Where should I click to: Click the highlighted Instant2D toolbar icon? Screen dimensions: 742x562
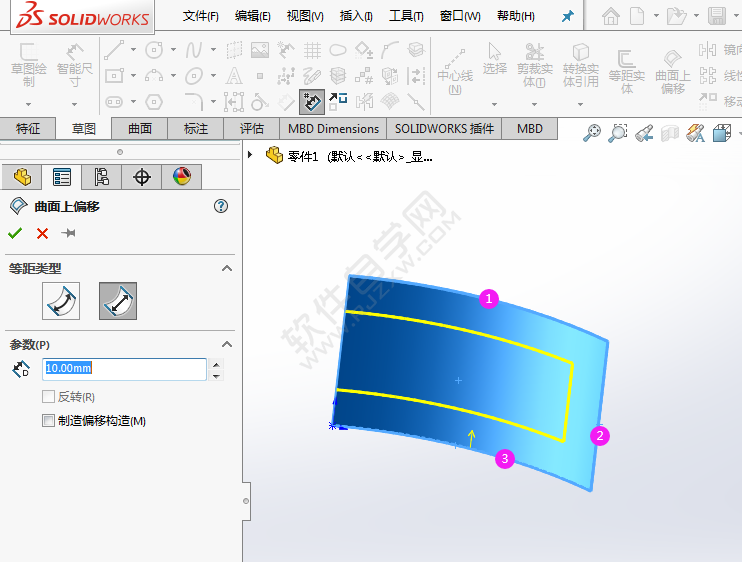(x=312, y=102)
